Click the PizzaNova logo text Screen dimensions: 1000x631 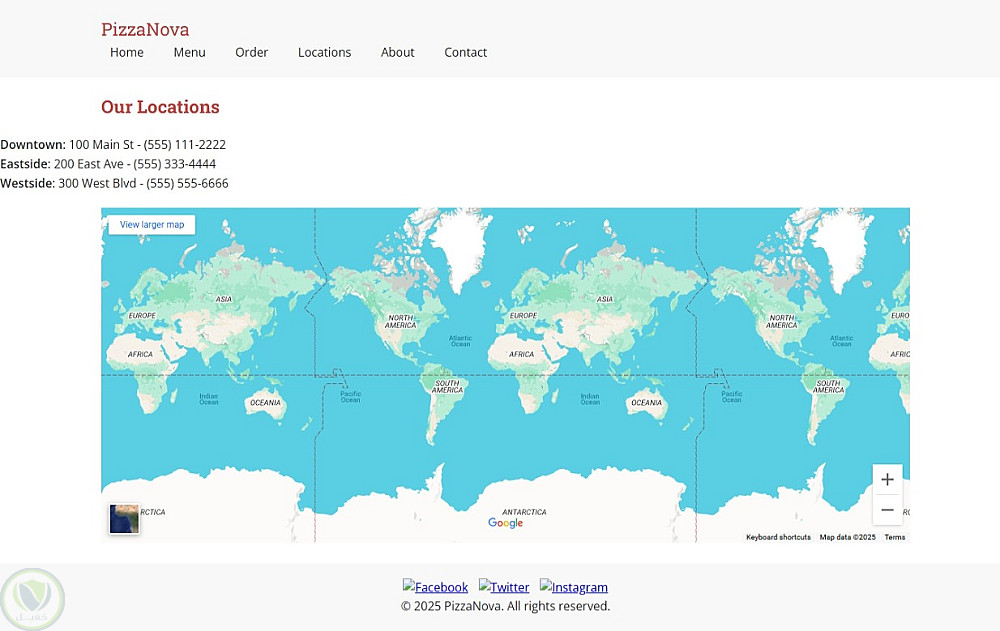click(x=145, y=29)
